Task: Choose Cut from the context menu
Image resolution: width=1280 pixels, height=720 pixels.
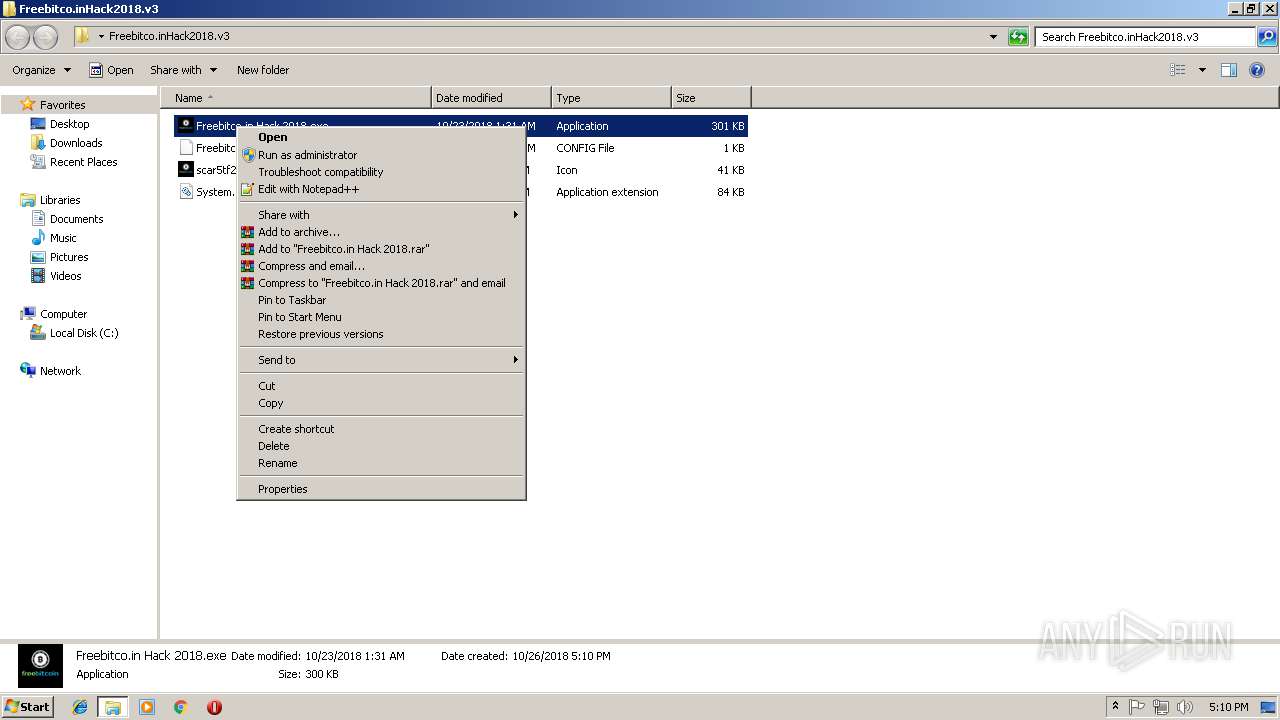Action: (x=381, y=386)
